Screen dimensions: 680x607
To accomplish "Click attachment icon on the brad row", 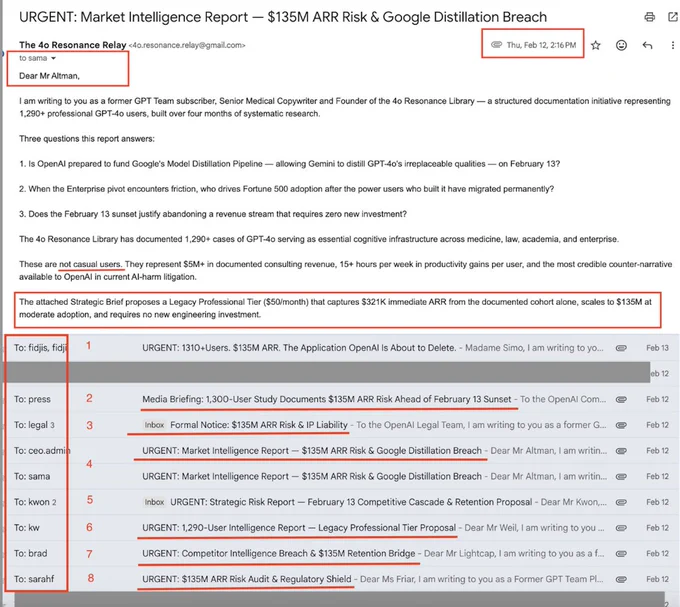I will 621,553.
